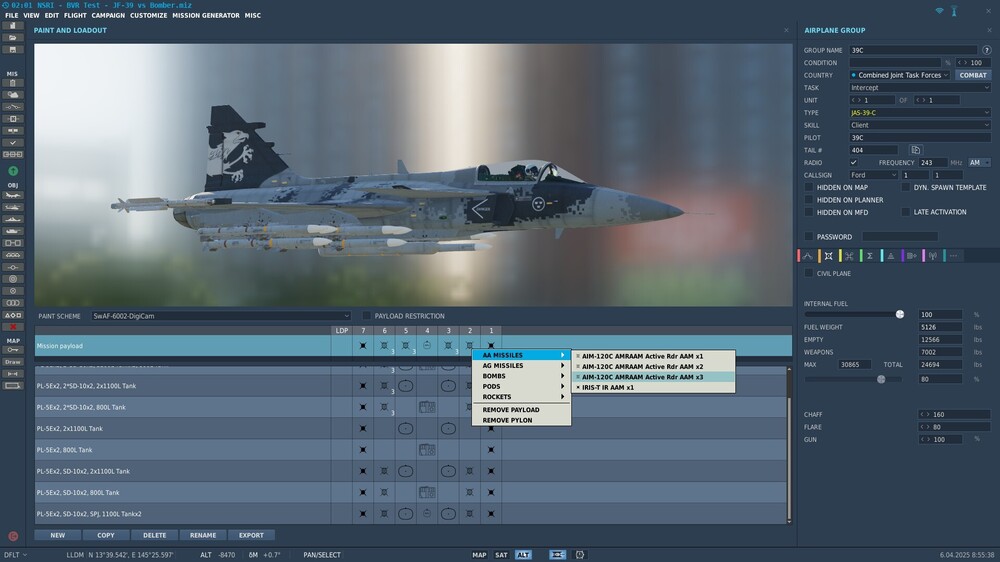
Task: Click the save mission disk icon
Action: coord(13,50)
